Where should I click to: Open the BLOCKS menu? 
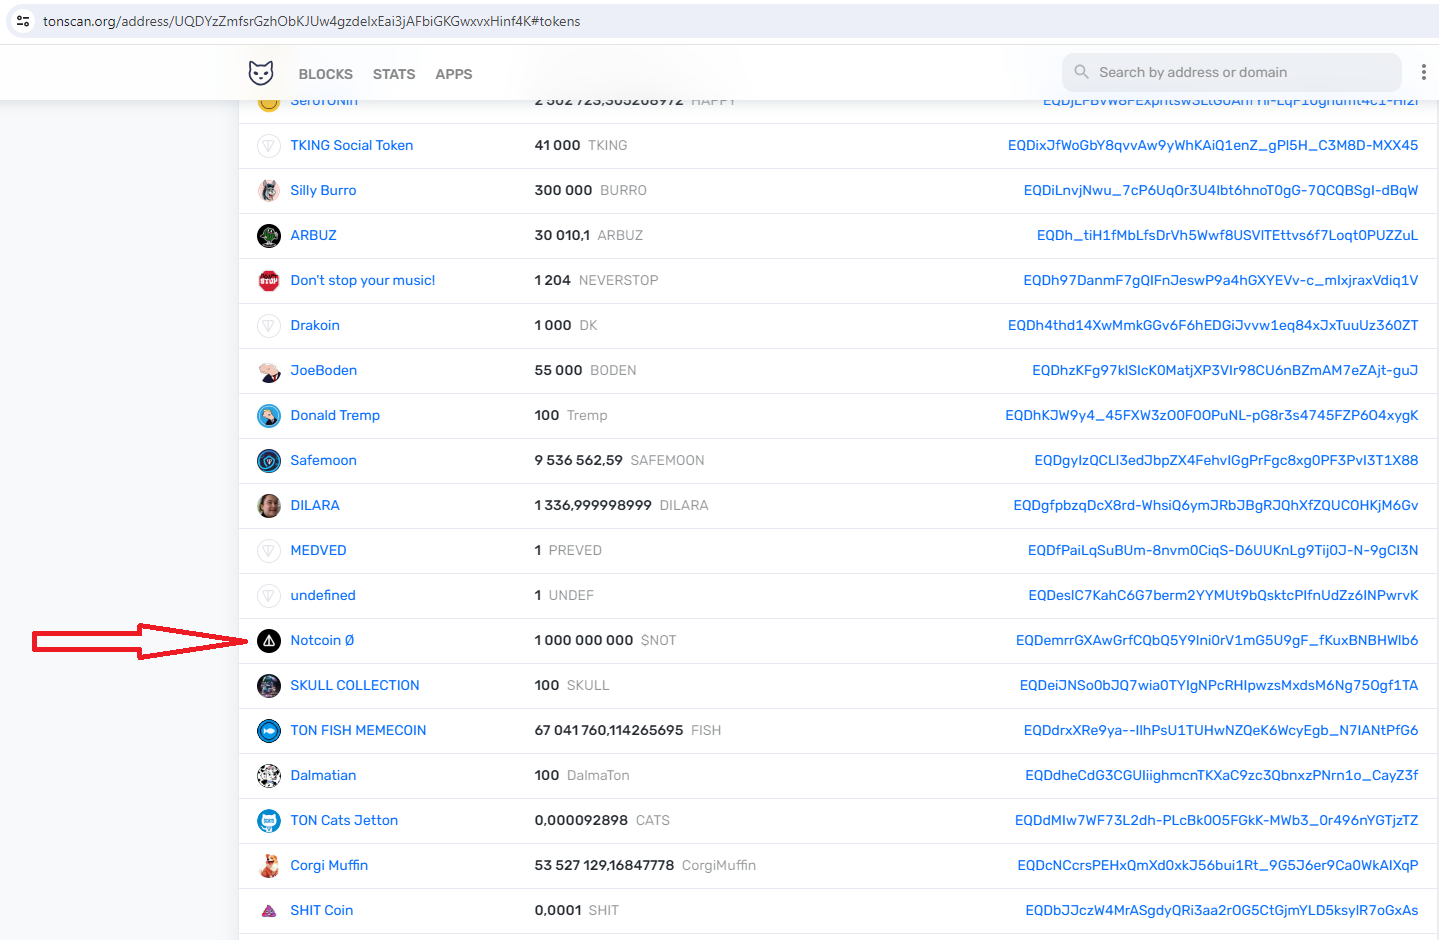[326, 74]
